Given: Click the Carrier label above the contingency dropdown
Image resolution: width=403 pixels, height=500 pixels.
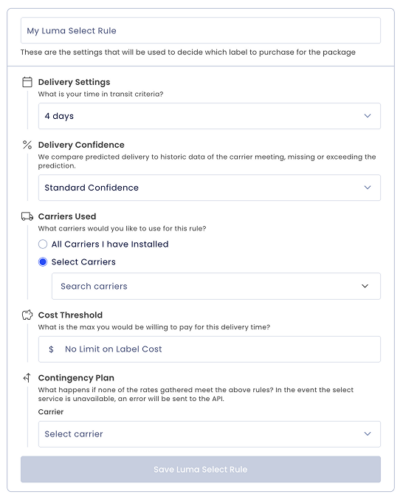Looking at the screenshot, I should point(51,412).
